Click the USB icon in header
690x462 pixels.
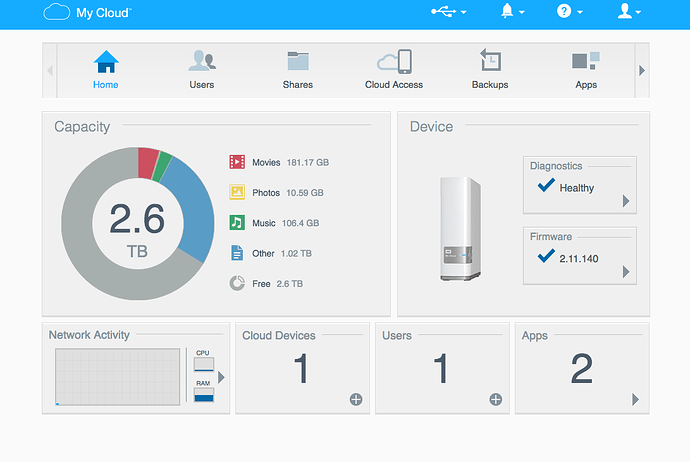[444, 11]
